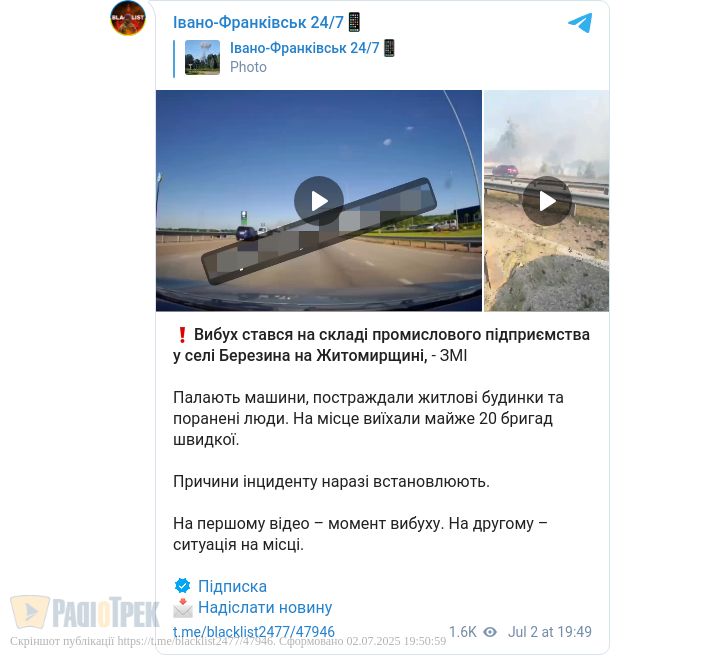Open the Івано-Франківськ 24/7 channel title
This screenshot has width=720, height=659.
(x=258, y=22)
